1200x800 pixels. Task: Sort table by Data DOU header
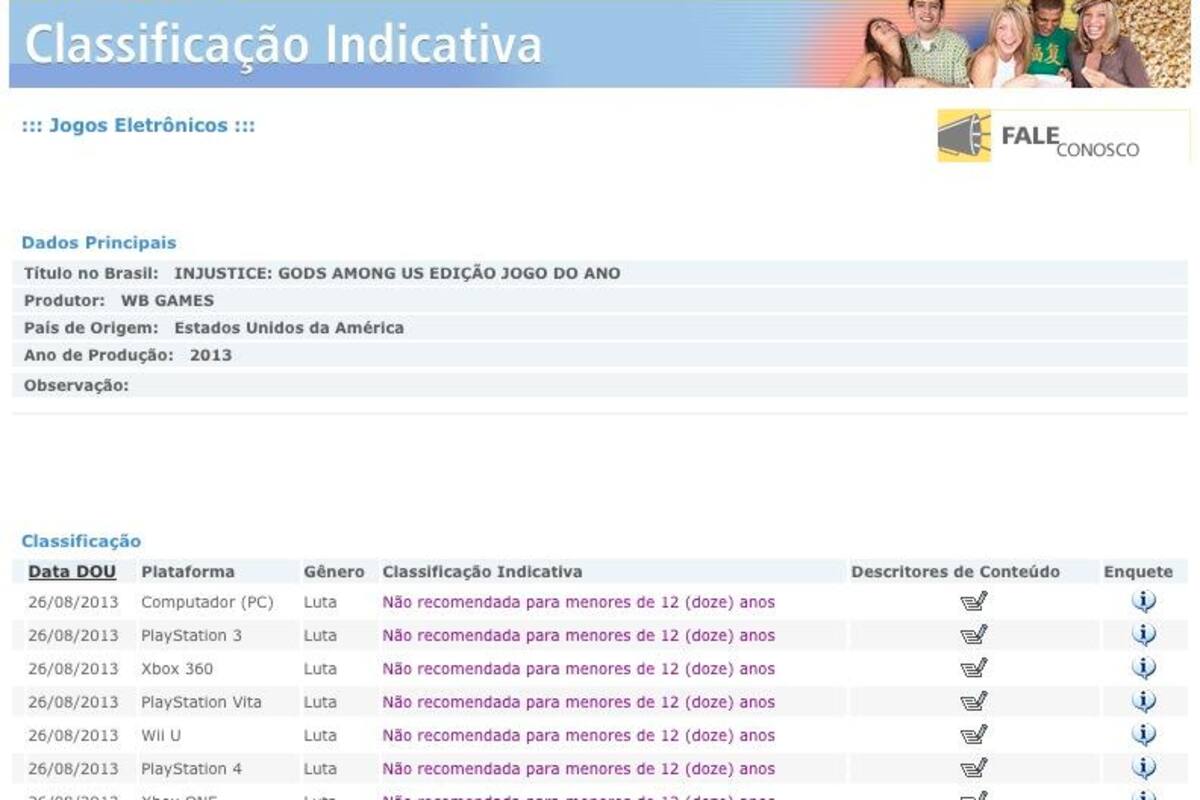pyautogui.click(x=72, y=572)
